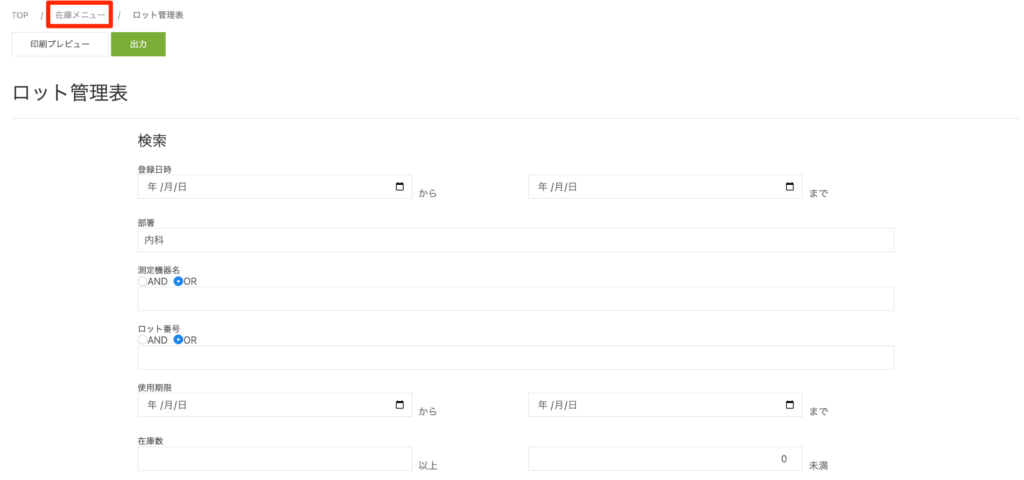This screenshot has height=480, width=1024.
Task: Click 在庫数 maximum (未満) field showing 0
Action: pyautogui.click(x=665, y=459)
